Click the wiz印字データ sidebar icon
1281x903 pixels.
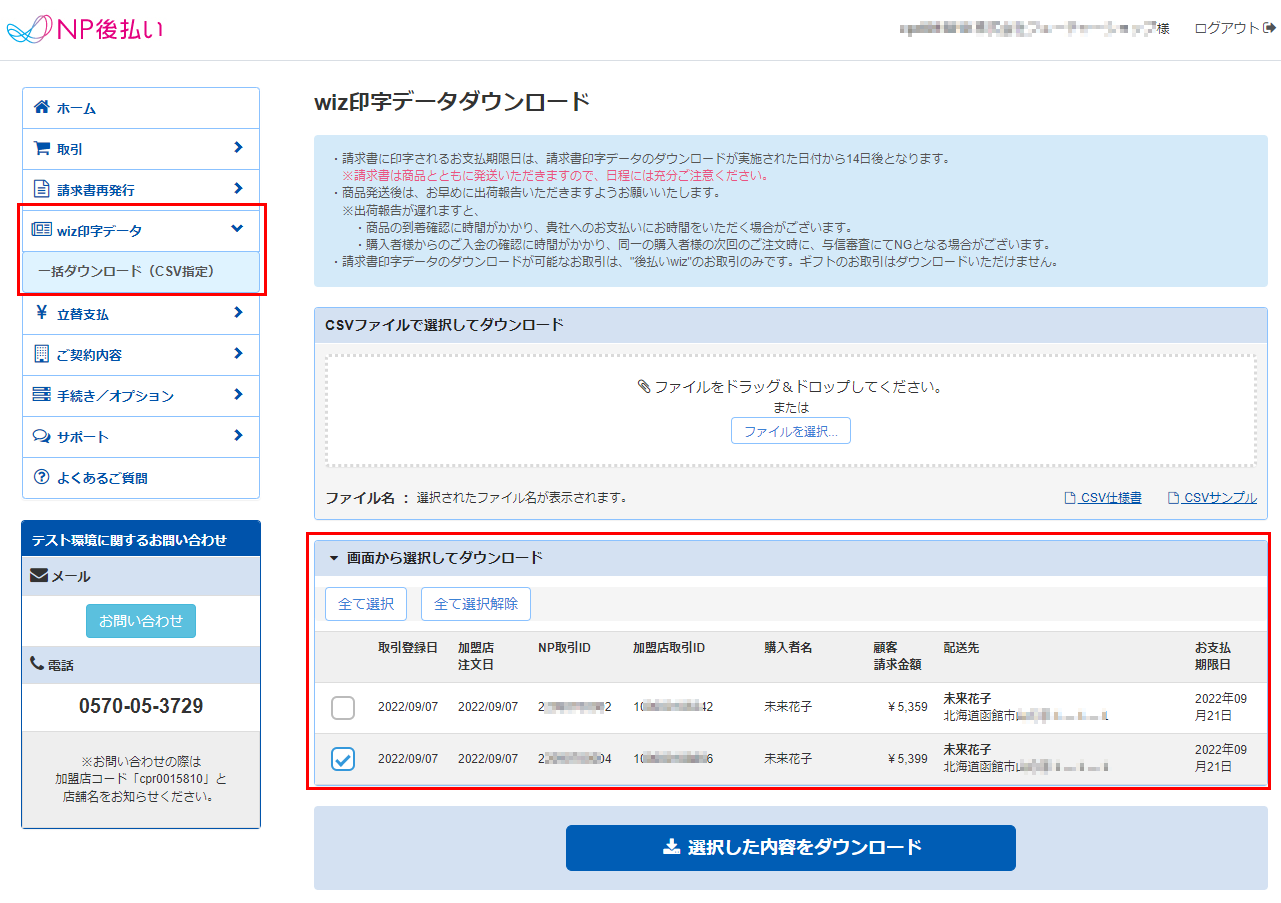pyautogui.click(x=41, y=230)
